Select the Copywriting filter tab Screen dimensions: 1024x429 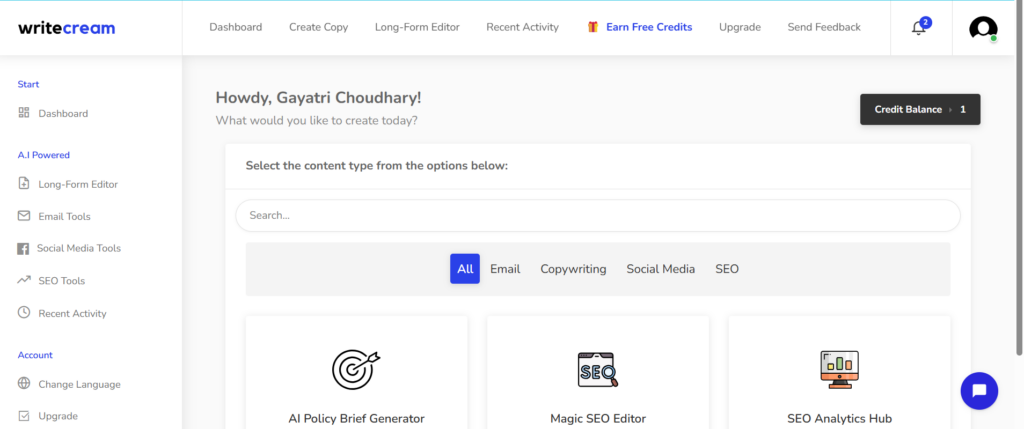coord(573,269)
